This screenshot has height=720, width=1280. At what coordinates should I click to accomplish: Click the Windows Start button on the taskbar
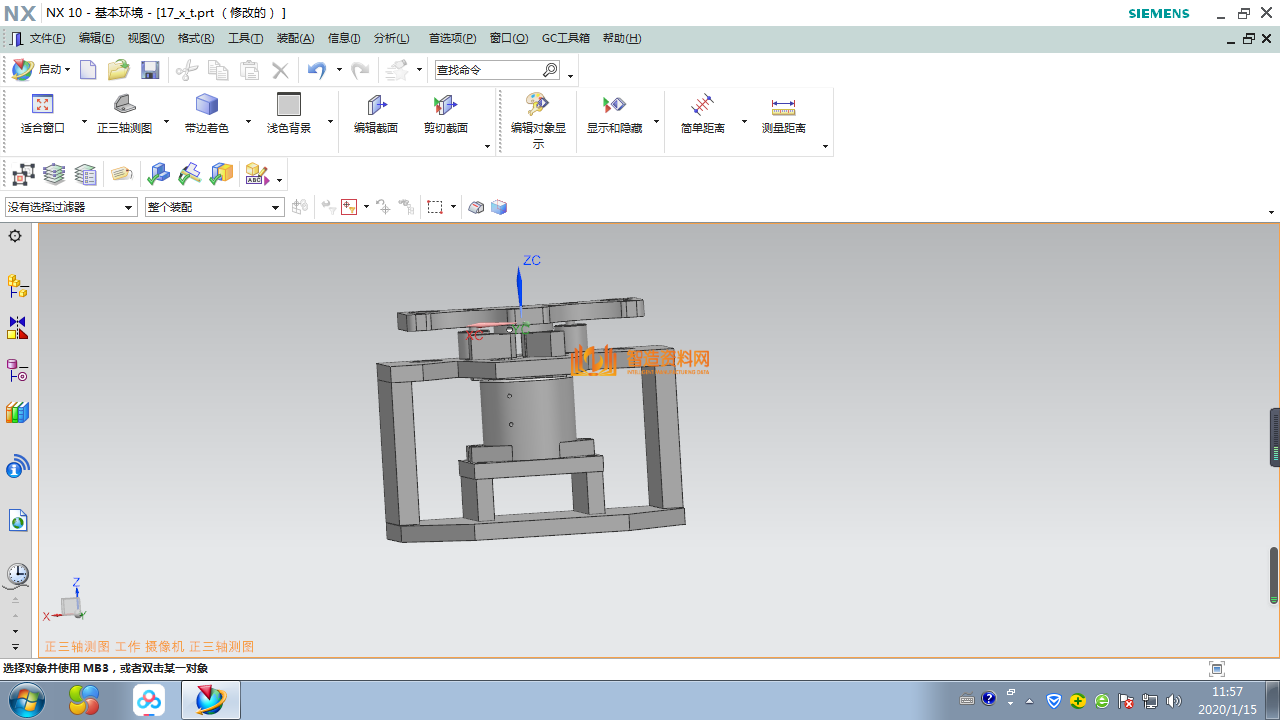tap(27, 700)
